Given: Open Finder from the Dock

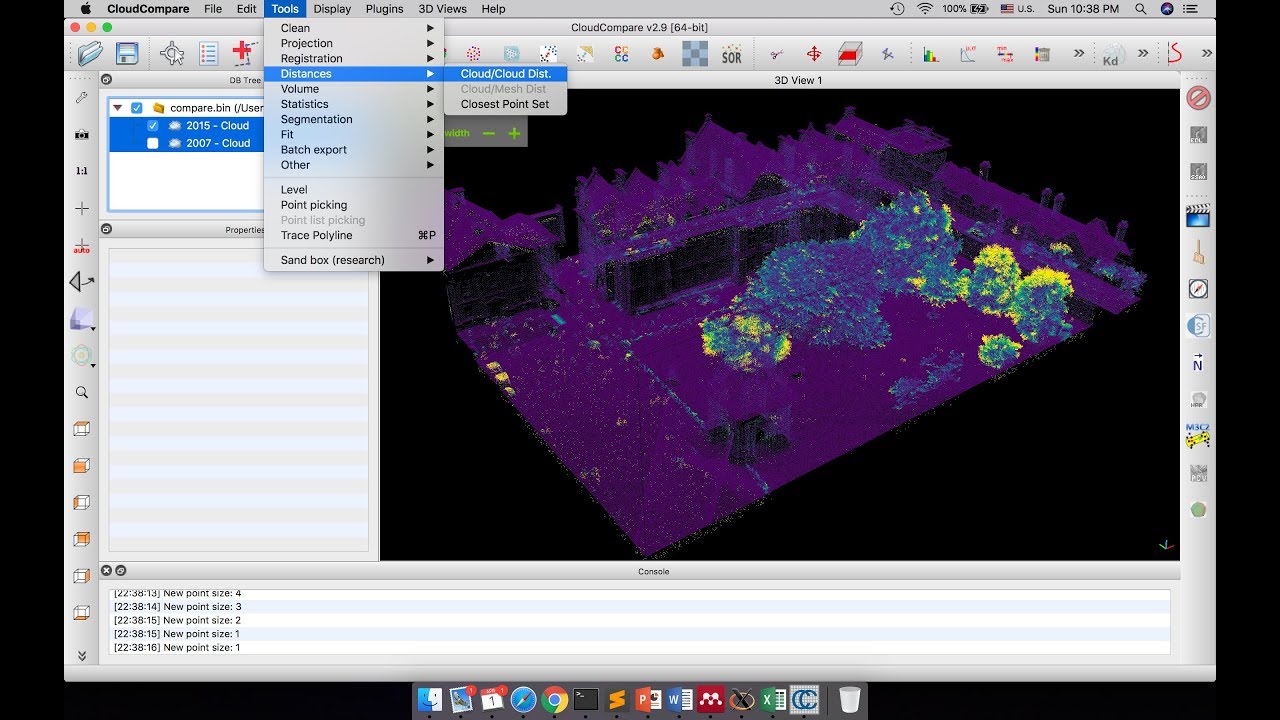Looking at the screenshot, I should pos(430,700).
